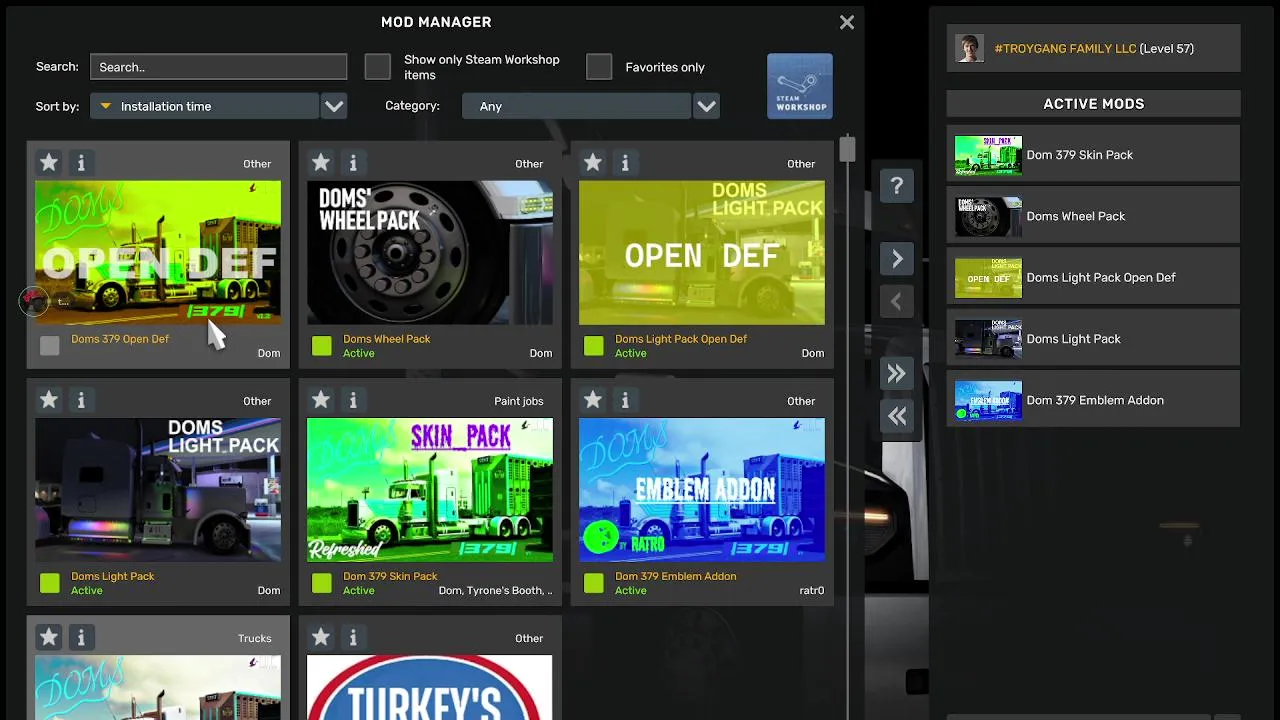This screenshot has width=1280, height=720.
Task: View info of Doms Light Pack card
Action: [x=81, y=400]
